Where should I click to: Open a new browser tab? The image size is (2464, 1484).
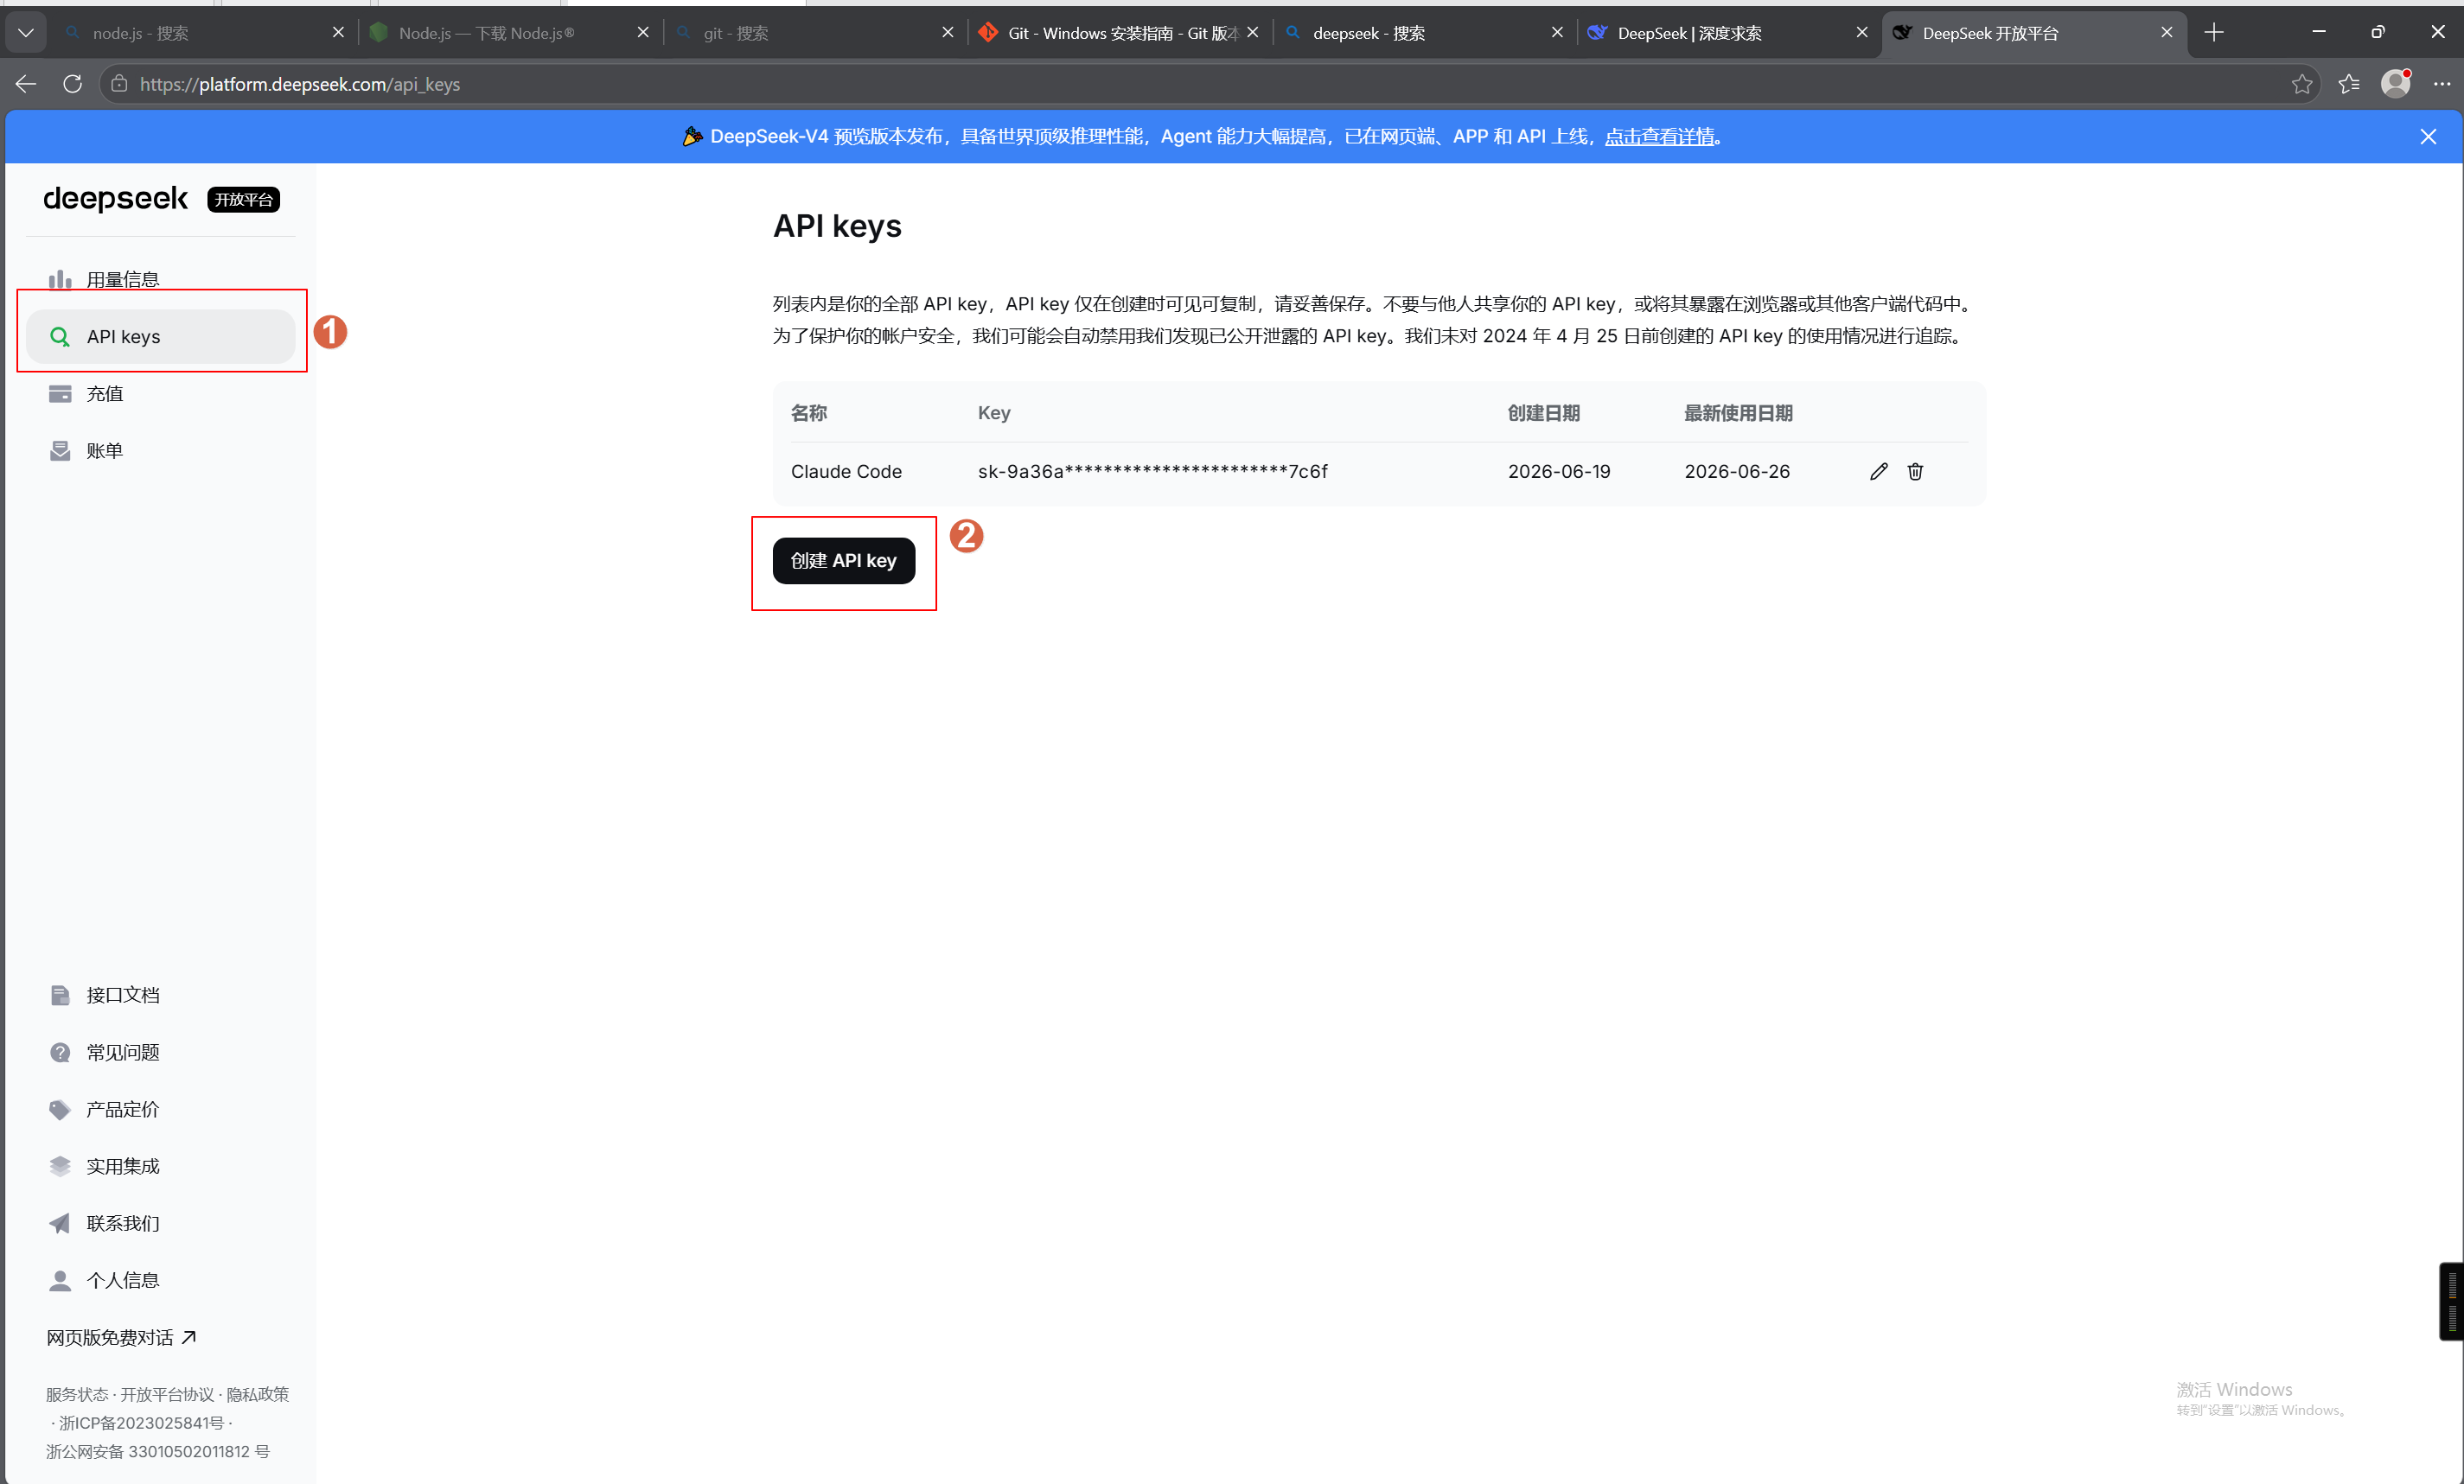pyautogui.click(x=2214, y=33)
